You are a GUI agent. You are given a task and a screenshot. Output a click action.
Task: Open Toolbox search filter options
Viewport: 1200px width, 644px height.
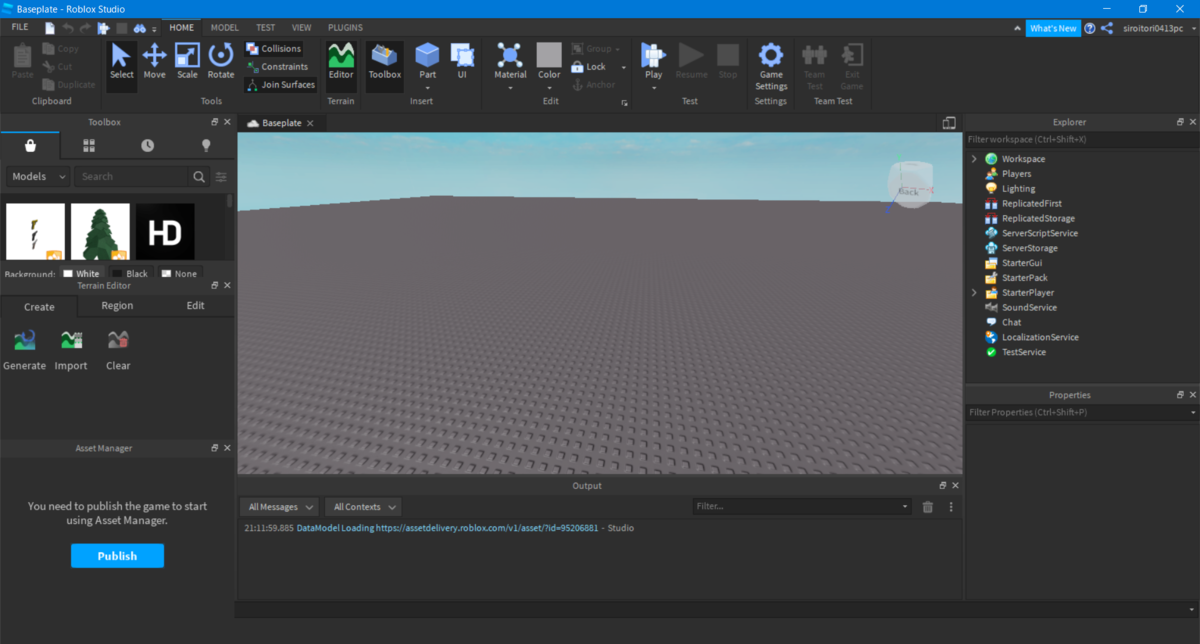pyautogui.click(x=222, y=177)
